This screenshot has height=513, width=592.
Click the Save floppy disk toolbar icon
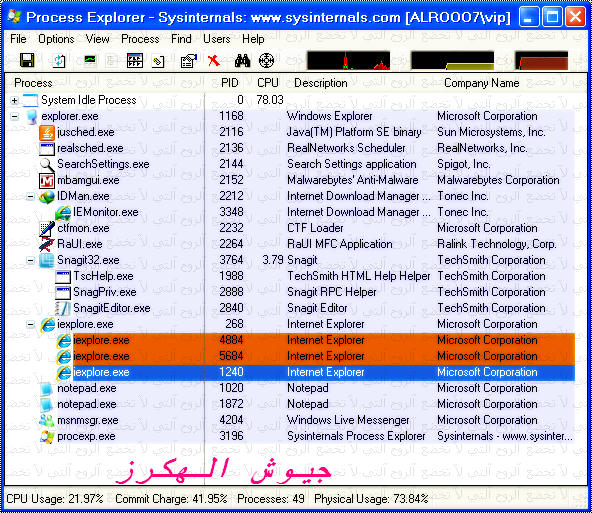27,60
